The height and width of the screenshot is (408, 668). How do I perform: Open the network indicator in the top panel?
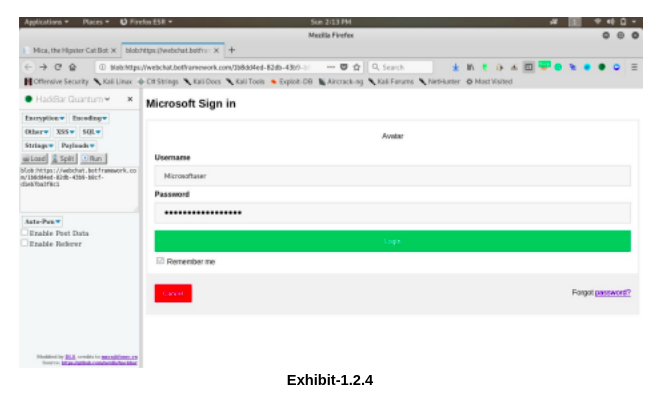tap(598, 22)
